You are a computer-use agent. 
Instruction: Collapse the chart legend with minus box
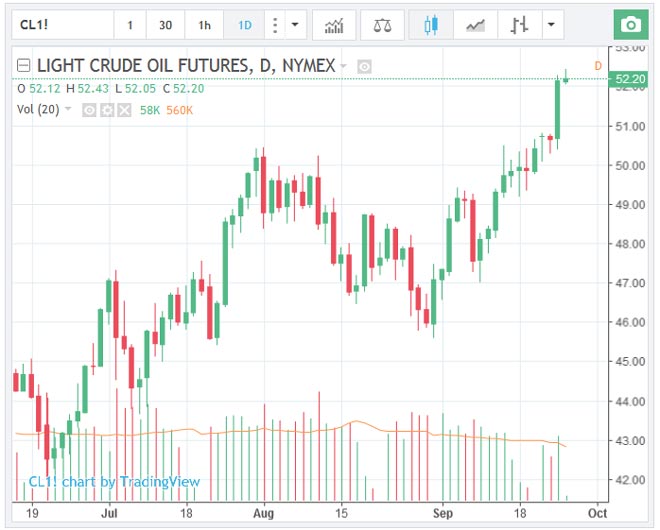(24, 67)
